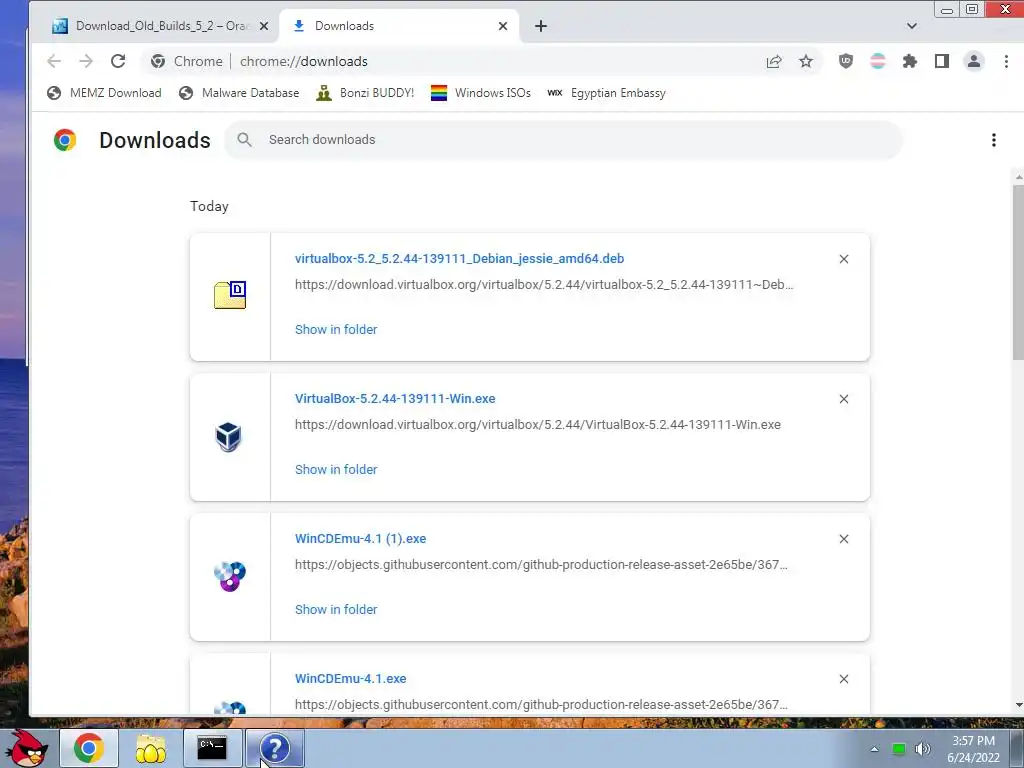1024x768 pixels.
Task: Click the Angry Birds Start button
Action: click(27, 748)
